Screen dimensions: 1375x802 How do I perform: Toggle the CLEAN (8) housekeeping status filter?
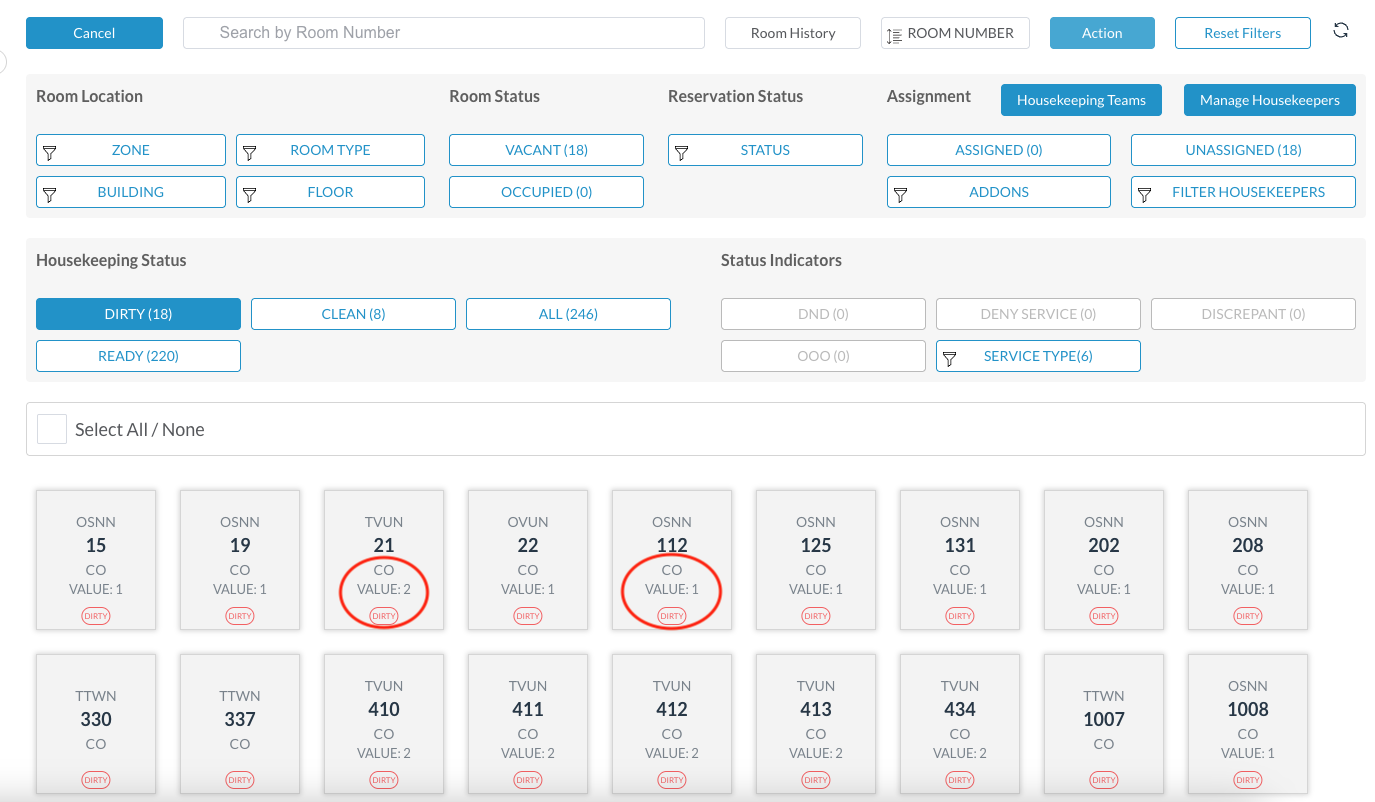pyautogui.click(x=352, y=313)
